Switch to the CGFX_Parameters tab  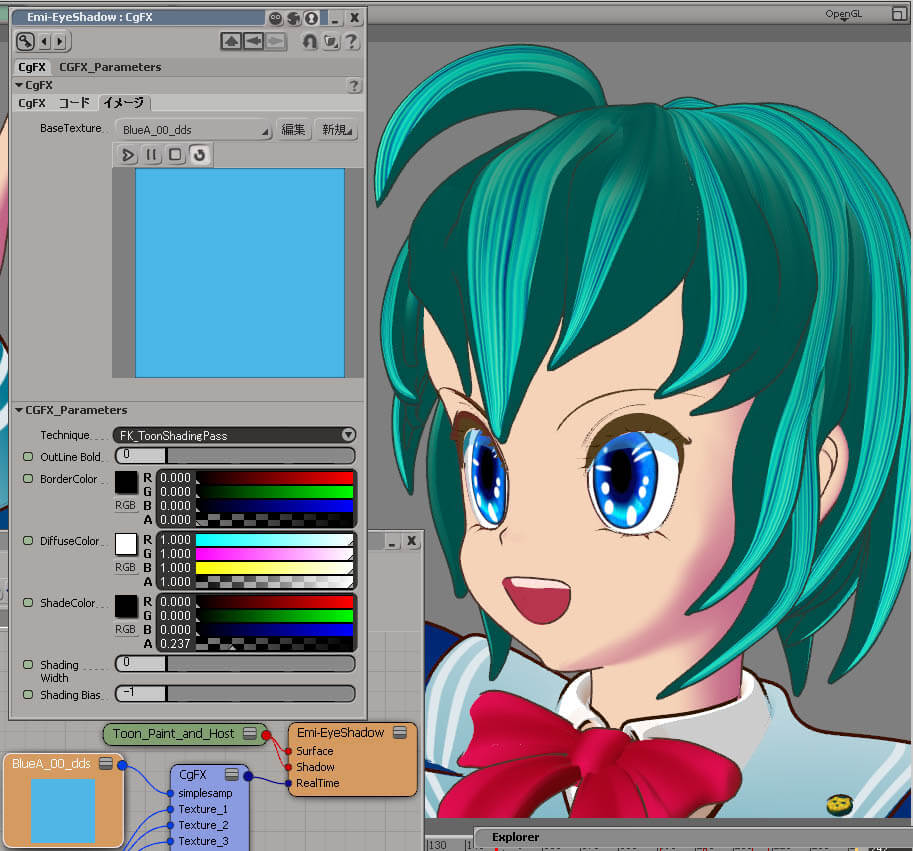pos(110,67)
